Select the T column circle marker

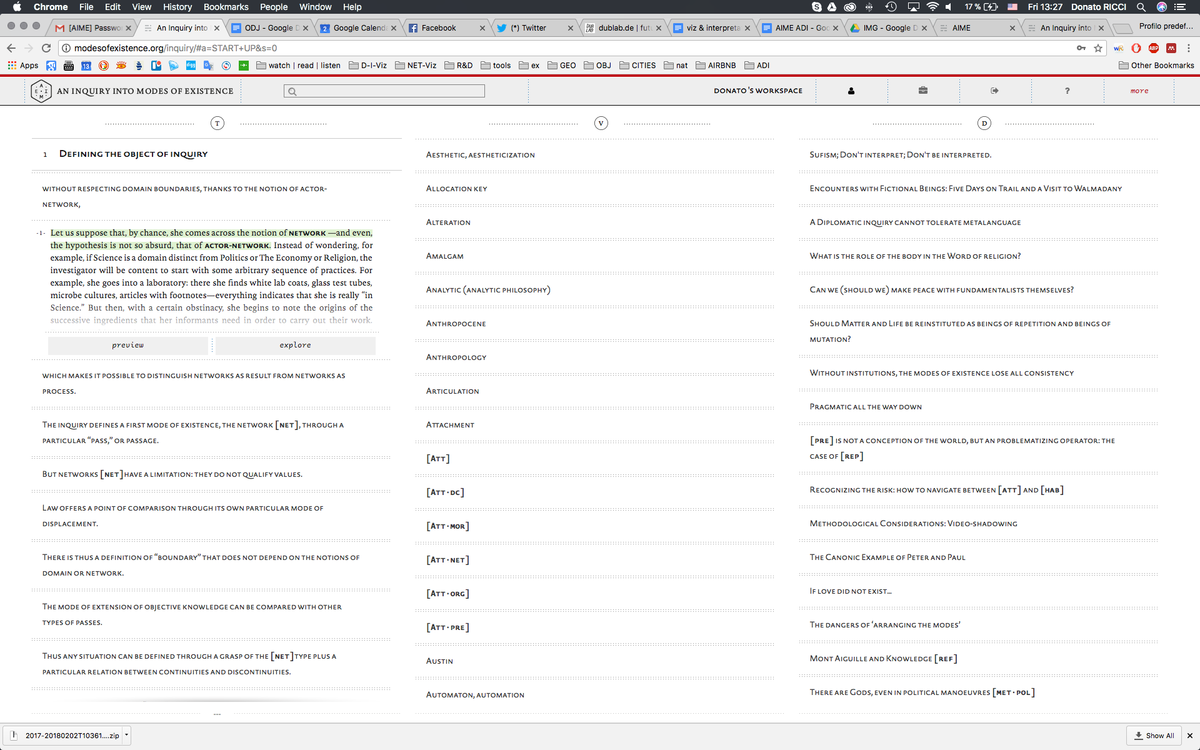[x=216, y=122]
